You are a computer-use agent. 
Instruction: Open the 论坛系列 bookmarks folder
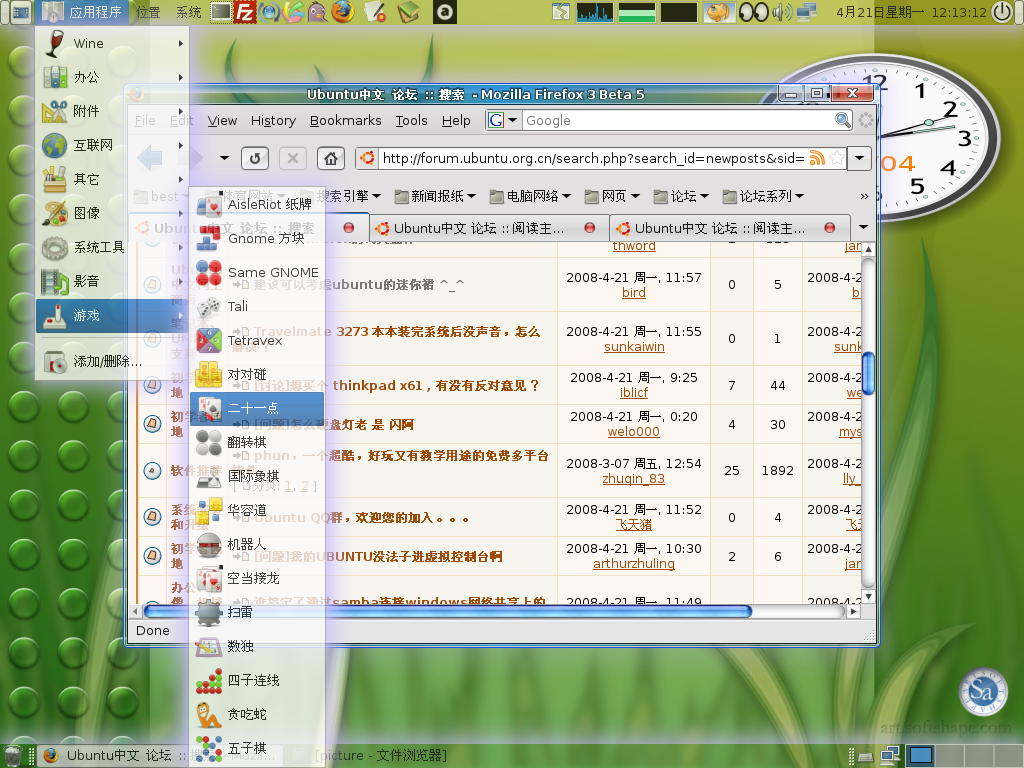point(763,196)
